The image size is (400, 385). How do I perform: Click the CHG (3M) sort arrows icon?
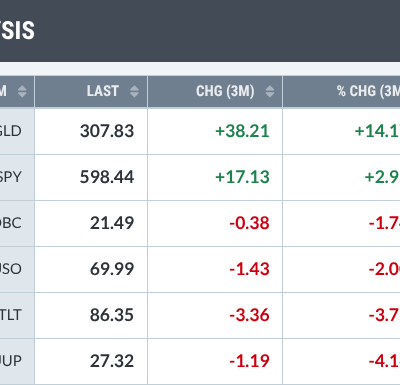(x=270, y=91)
